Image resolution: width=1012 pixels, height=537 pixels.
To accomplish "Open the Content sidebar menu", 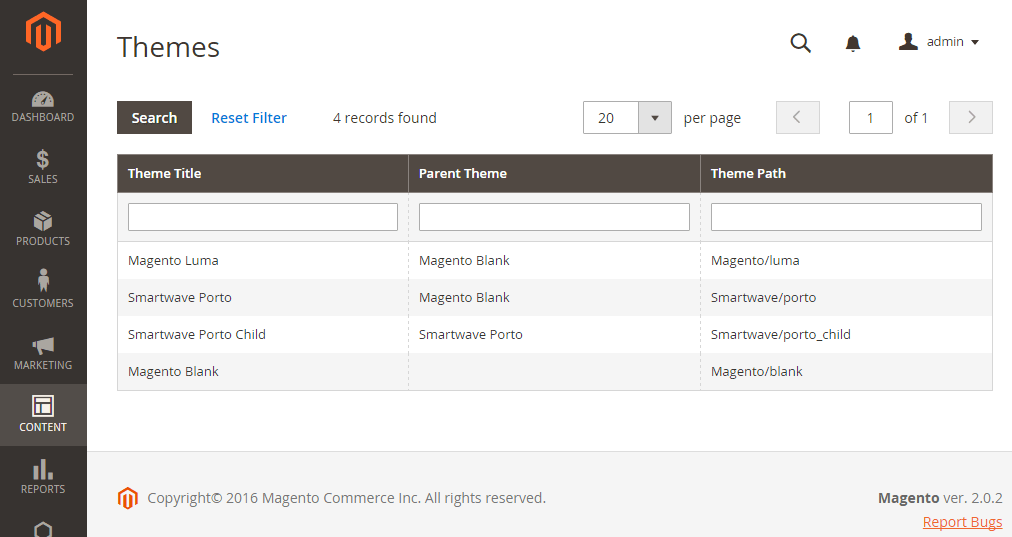I will 43,415.
